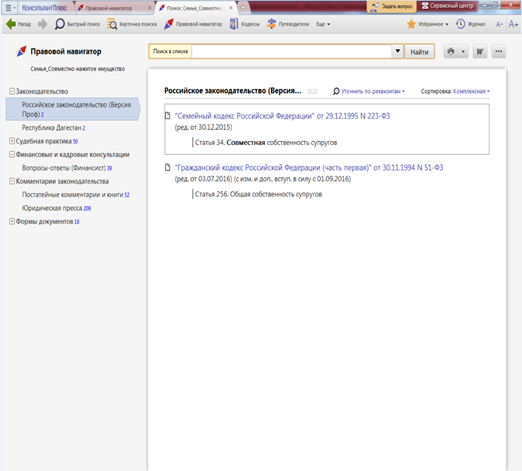
Task: Click the Правовой навигатор panel logo
Action: [x=21, y=51]
